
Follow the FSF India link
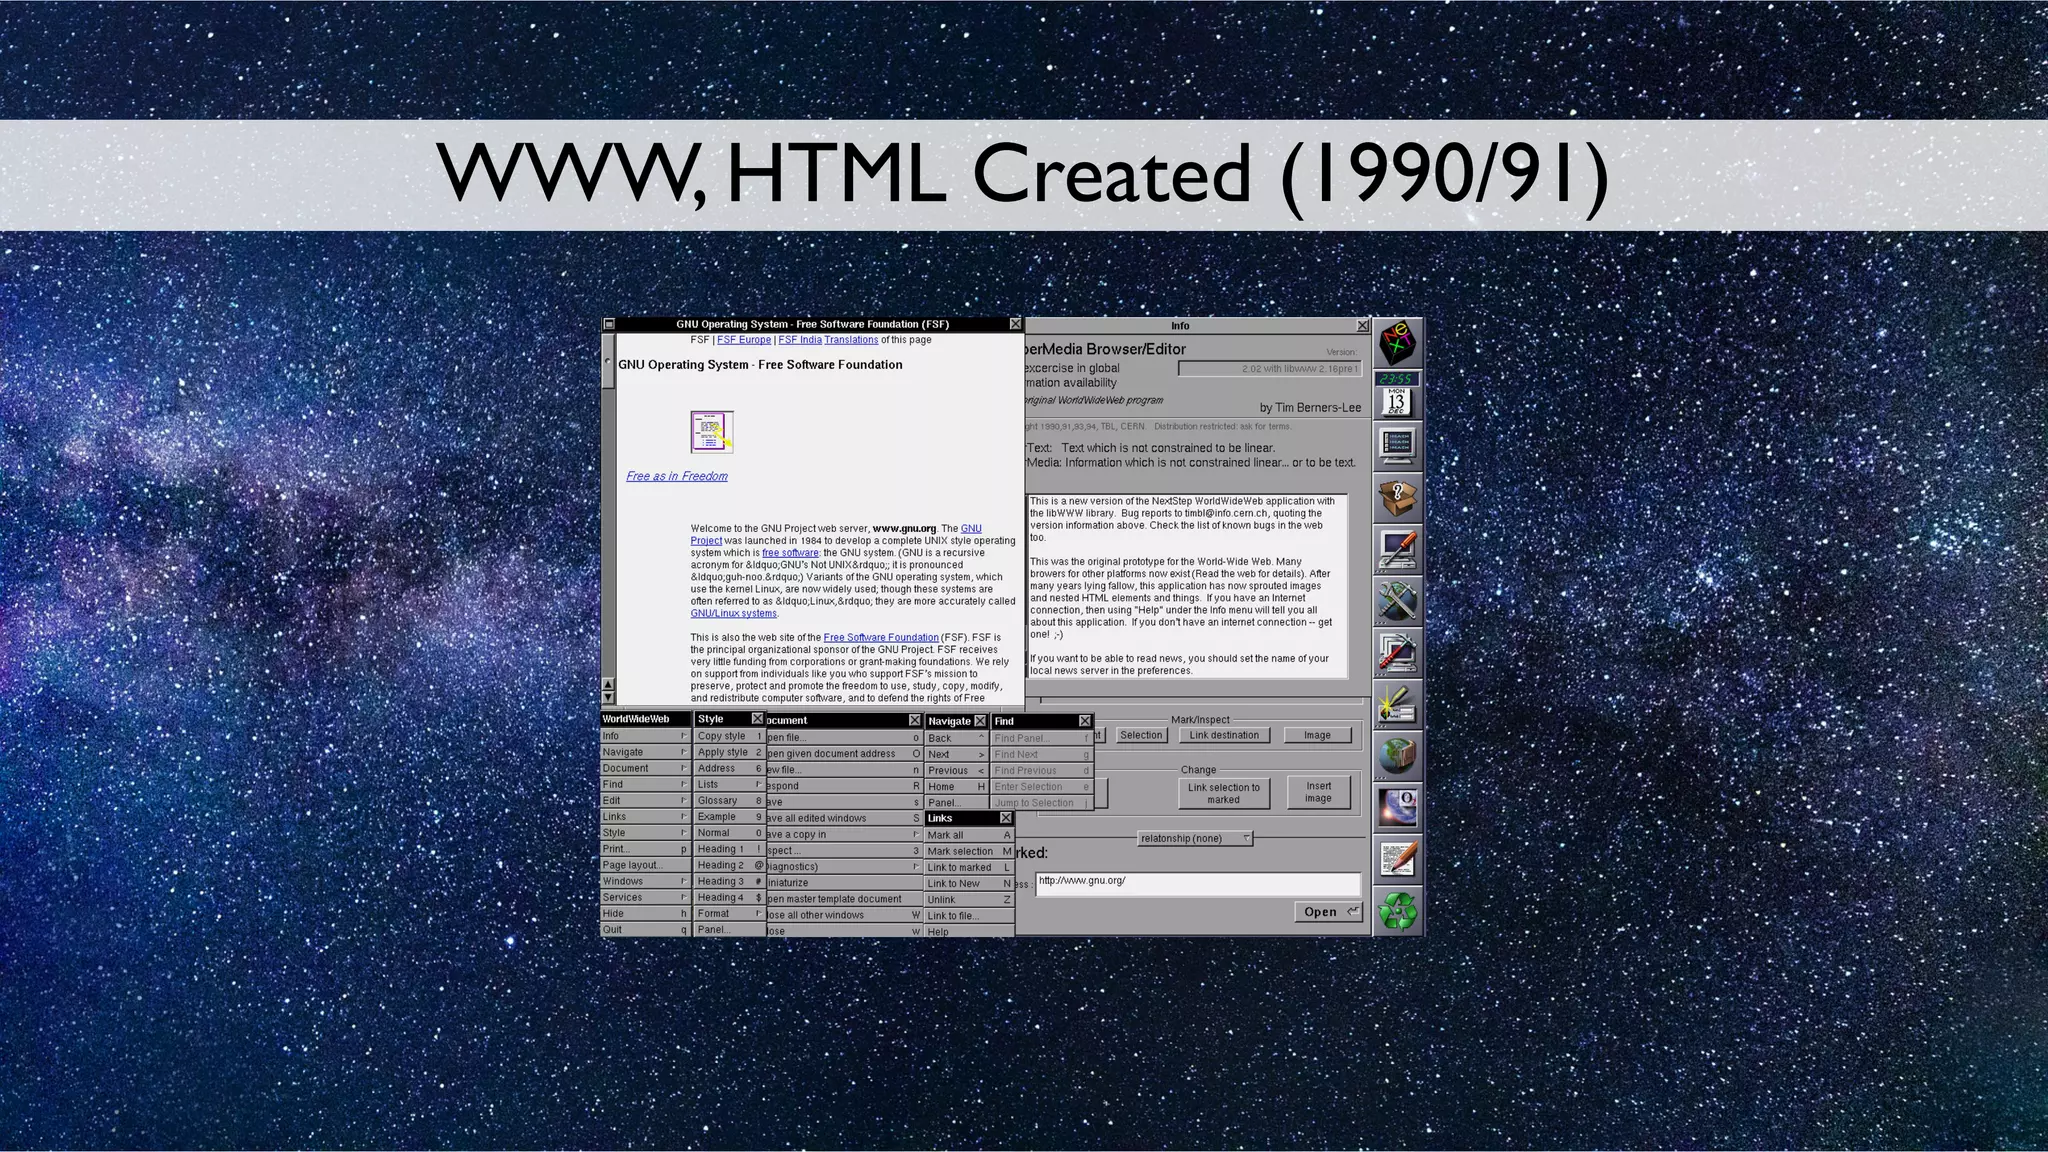(x=800, y=340)
